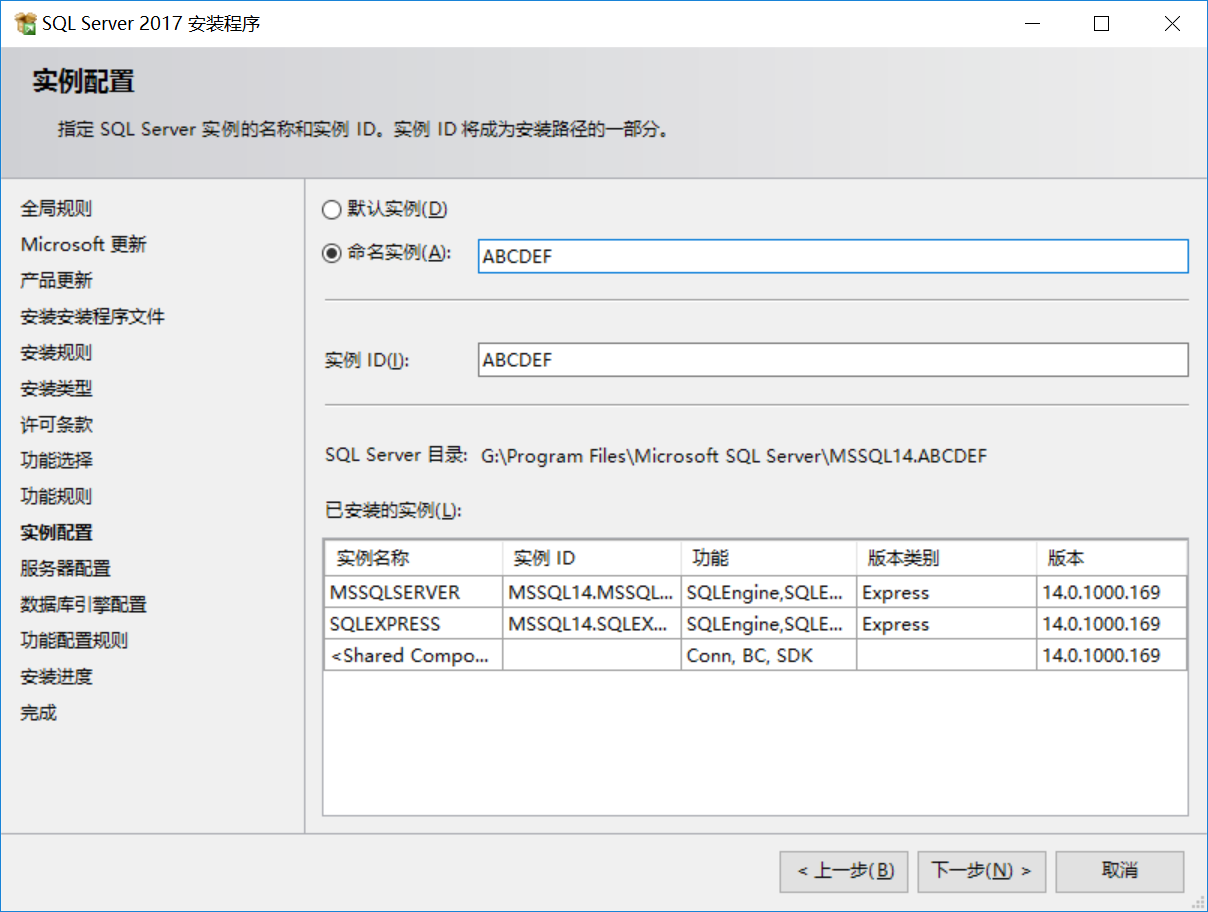This screenshot has height=912, width=1208.
Task: Select the 默认实例 radio button
Action: point(331,210)
